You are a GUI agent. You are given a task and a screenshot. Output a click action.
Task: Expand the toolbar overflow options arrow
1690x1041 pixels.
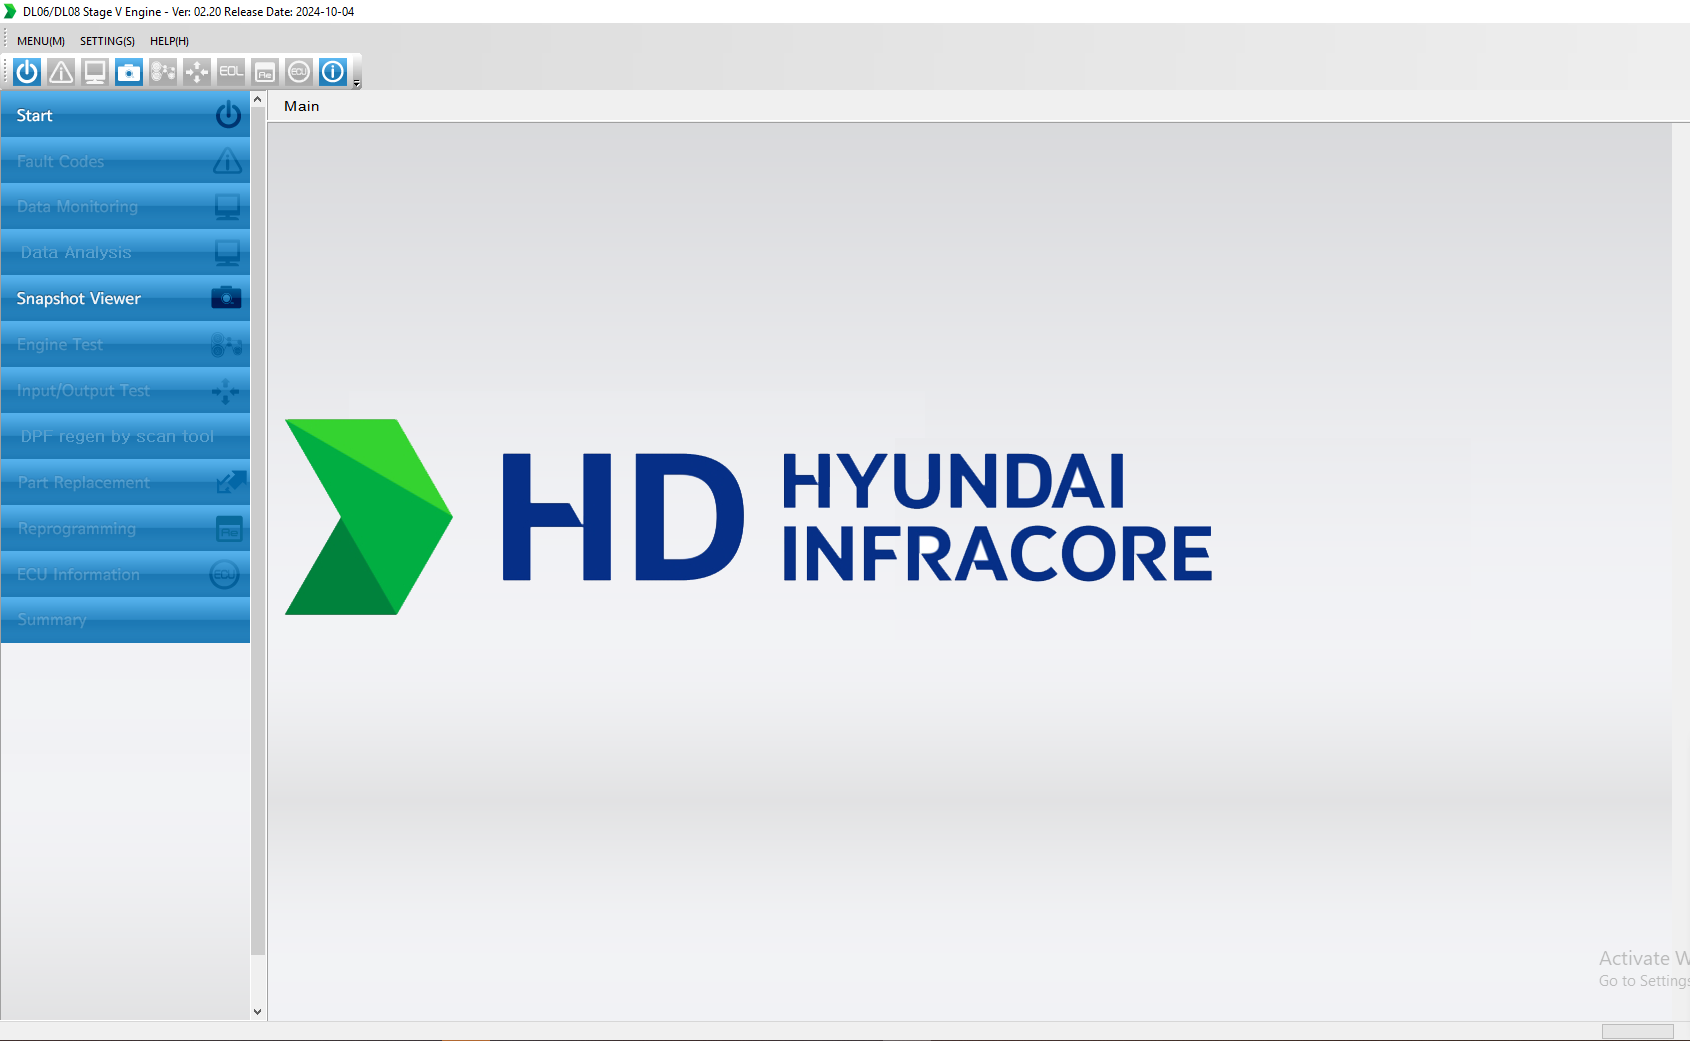[357, 83]
